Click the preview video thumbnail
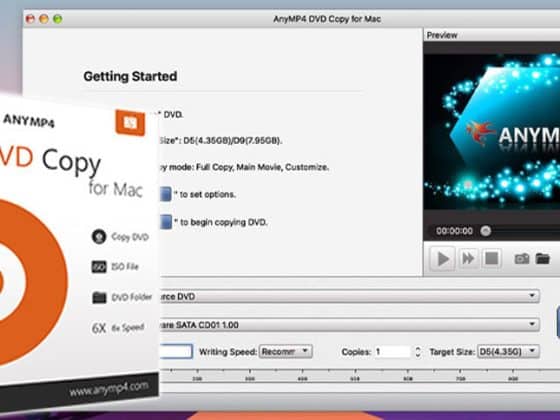Screen dimensions: 560x420 pyautogui.click(x=492, y=131)
